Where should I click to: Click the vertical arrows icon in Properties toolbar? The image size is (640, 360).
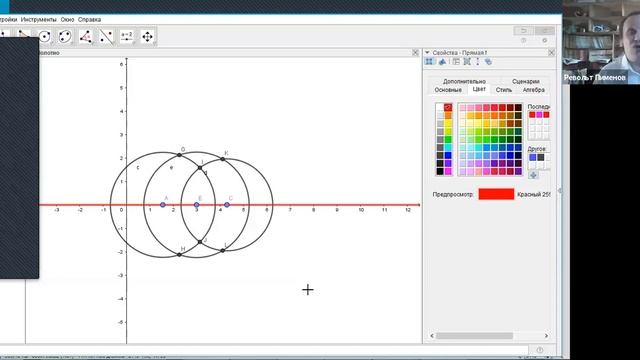478,62
